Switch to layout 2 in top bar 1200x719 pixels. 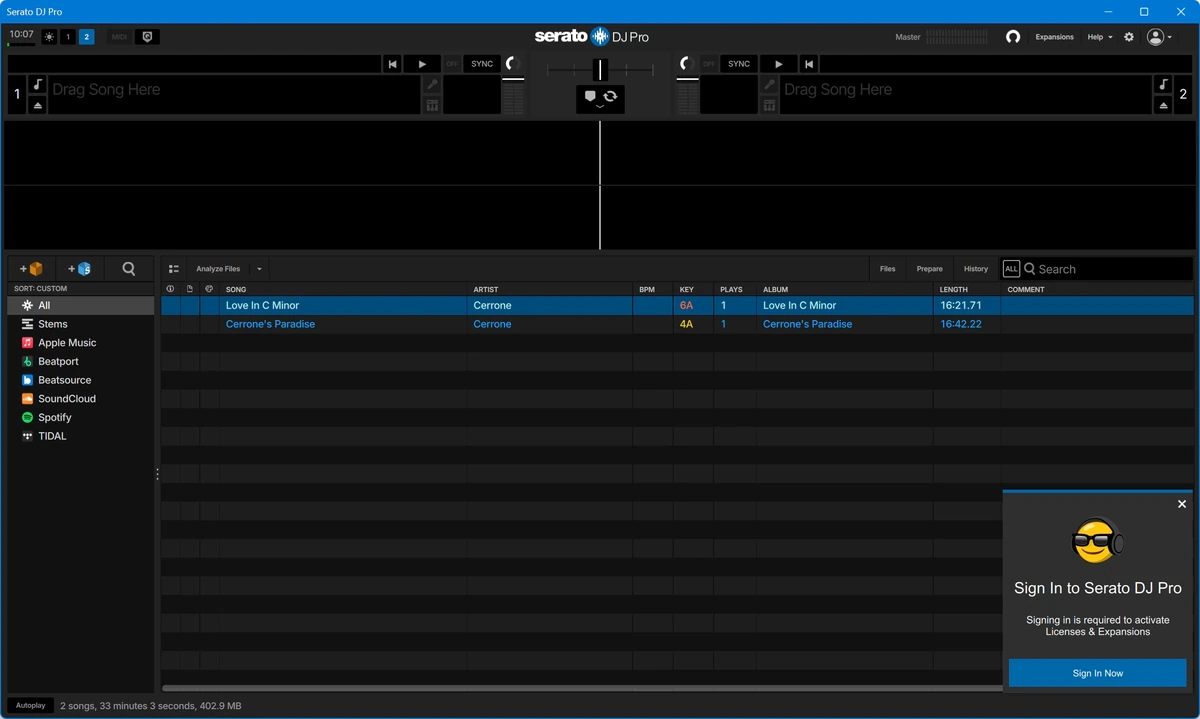87,37
